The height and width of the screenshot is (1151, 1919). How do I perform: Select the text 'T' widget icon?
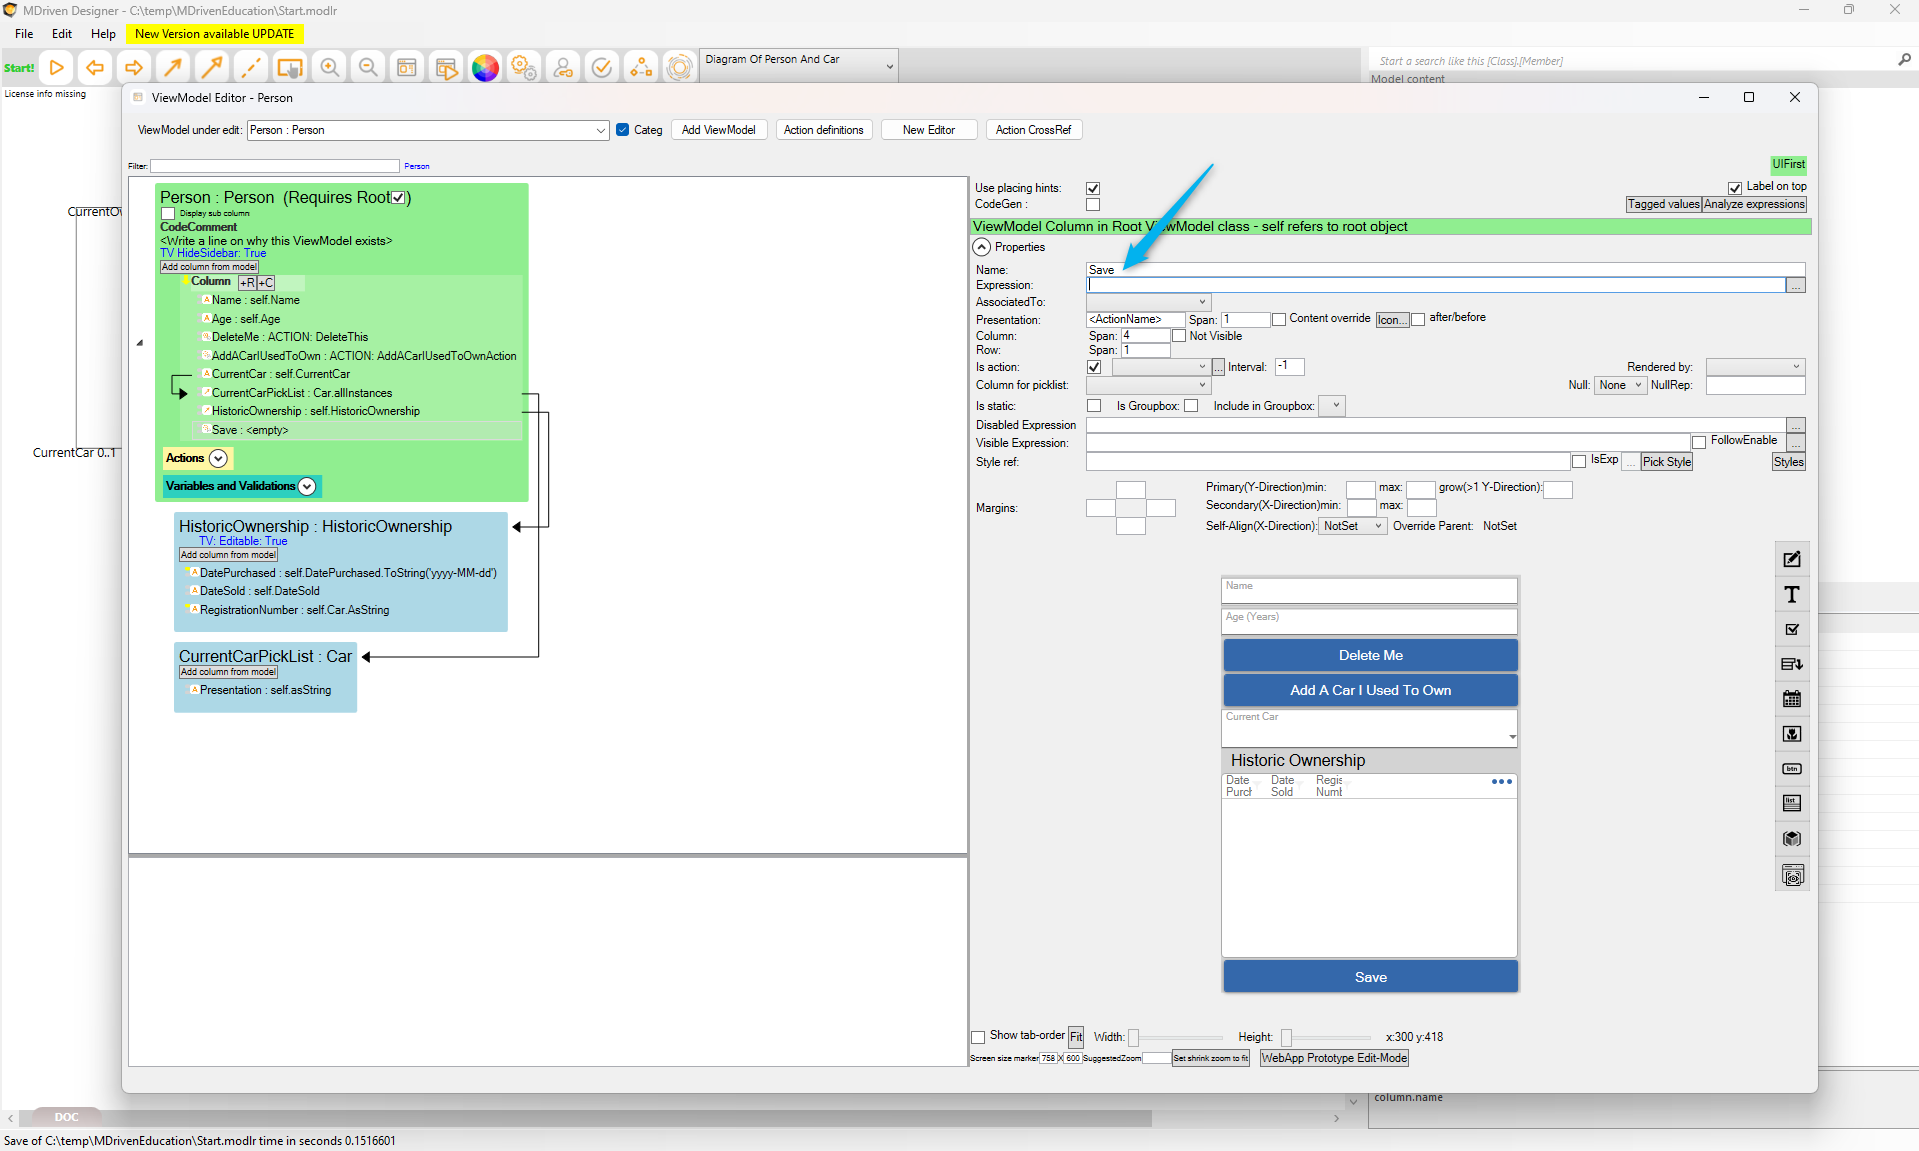pyautogui.click(x=1792, y=595)
